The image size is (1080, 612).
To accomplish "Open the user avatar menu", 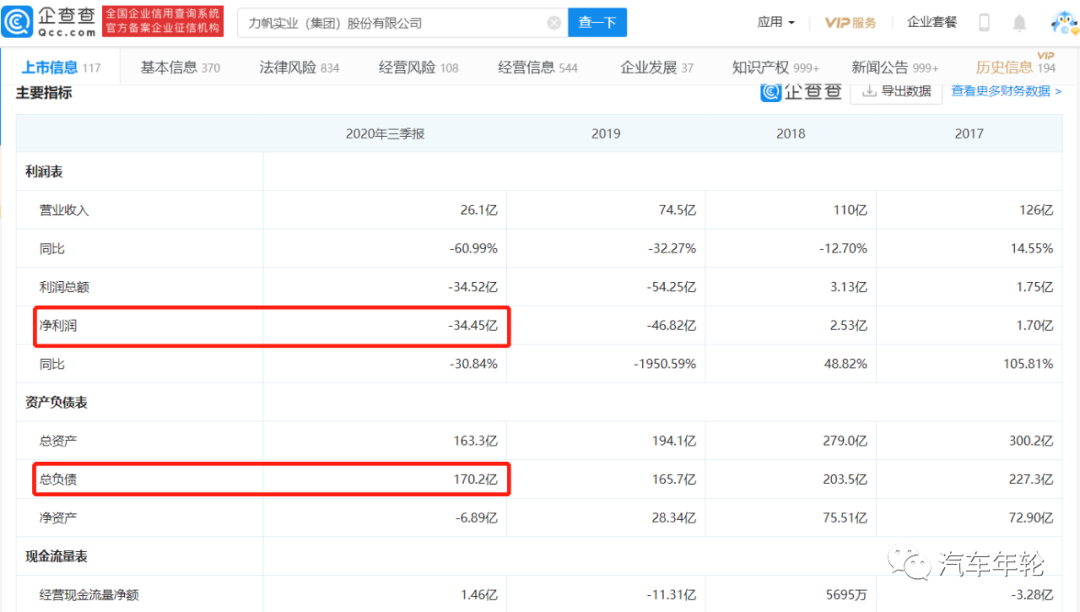I will point(1065,22).
